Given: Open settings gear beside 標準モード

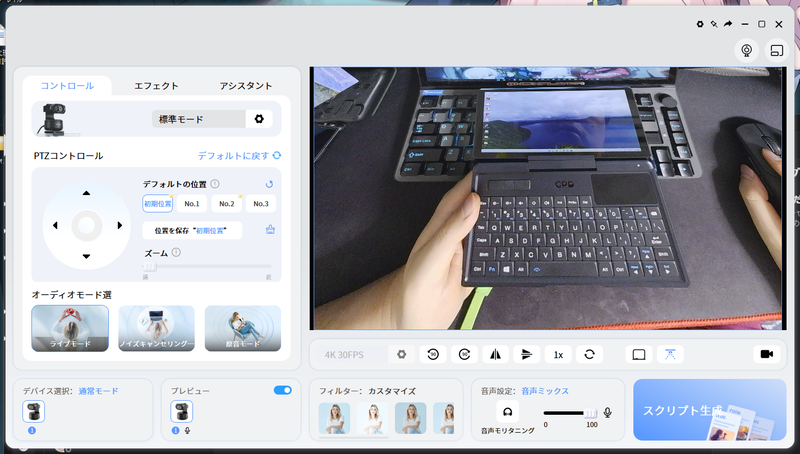Looking at the screenshot, I should coord(259,119).
